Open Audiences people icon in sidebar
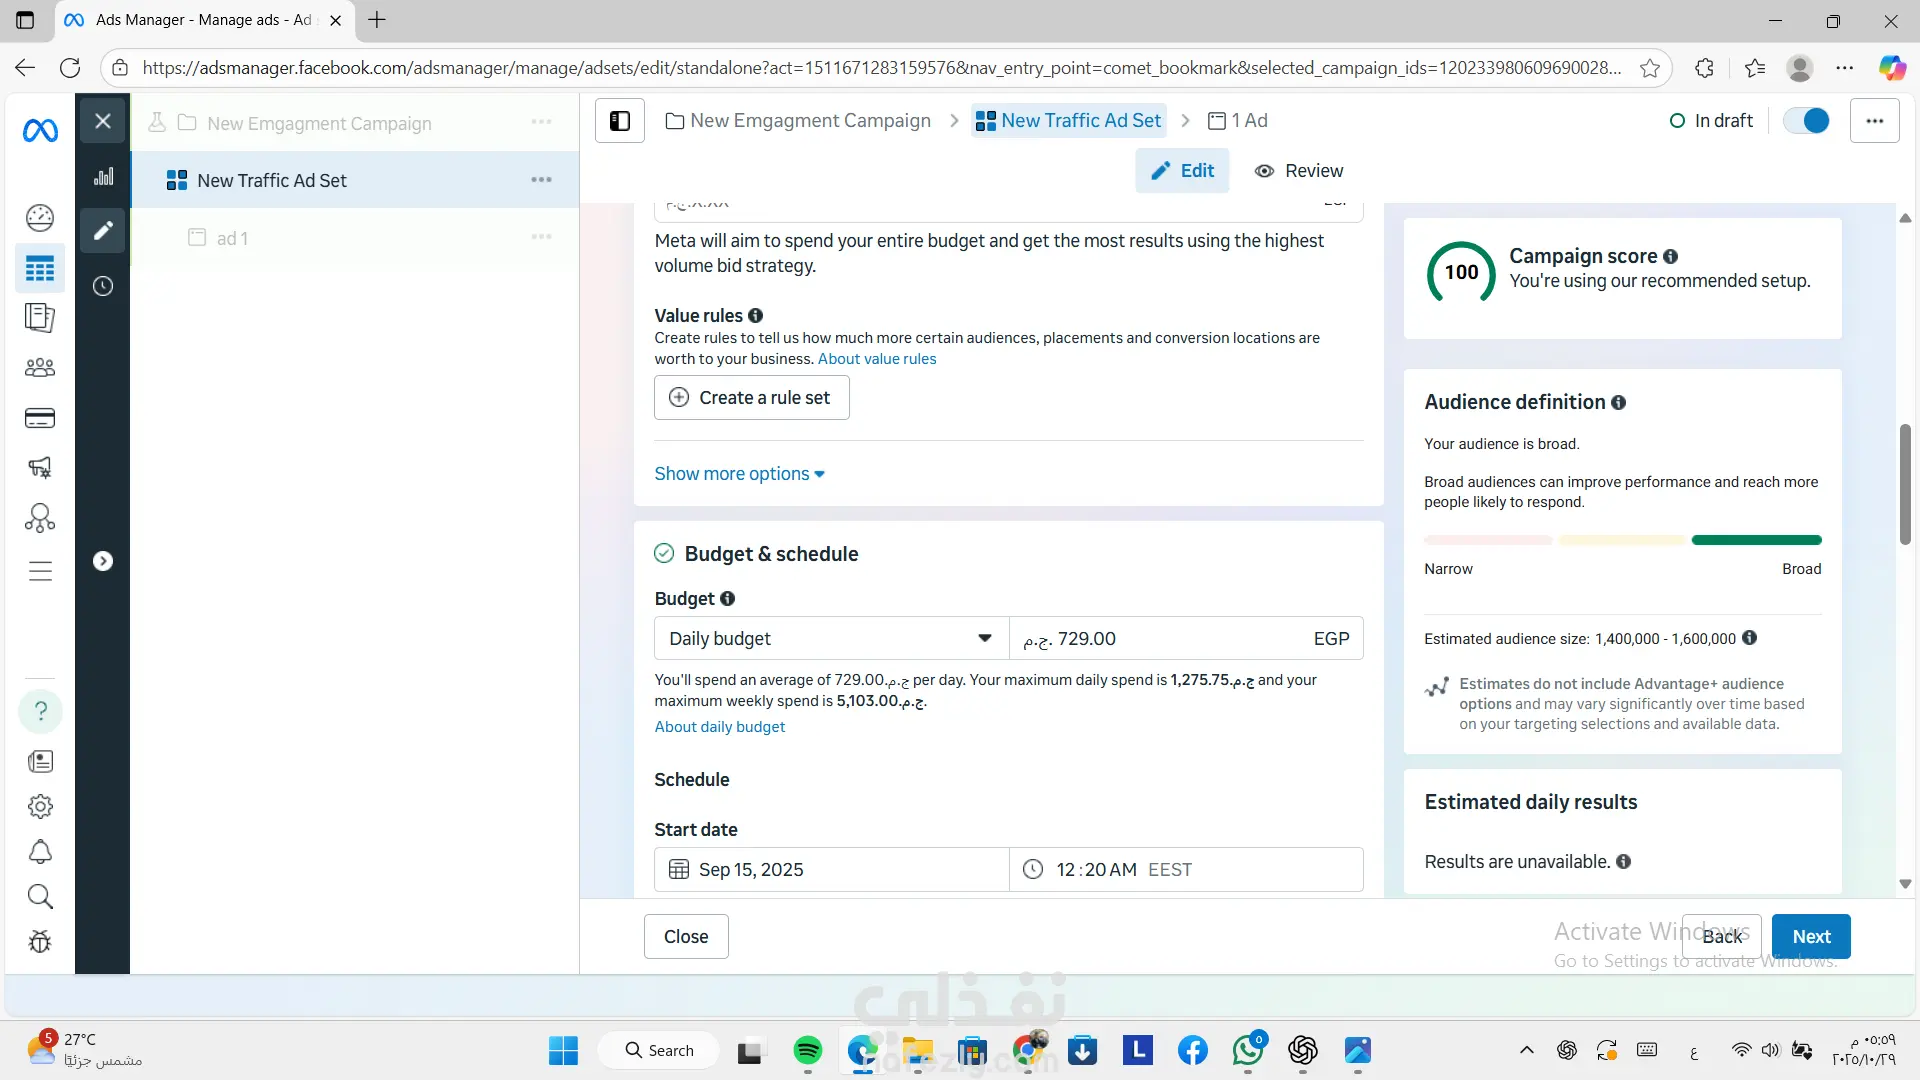 coord(40,368)
